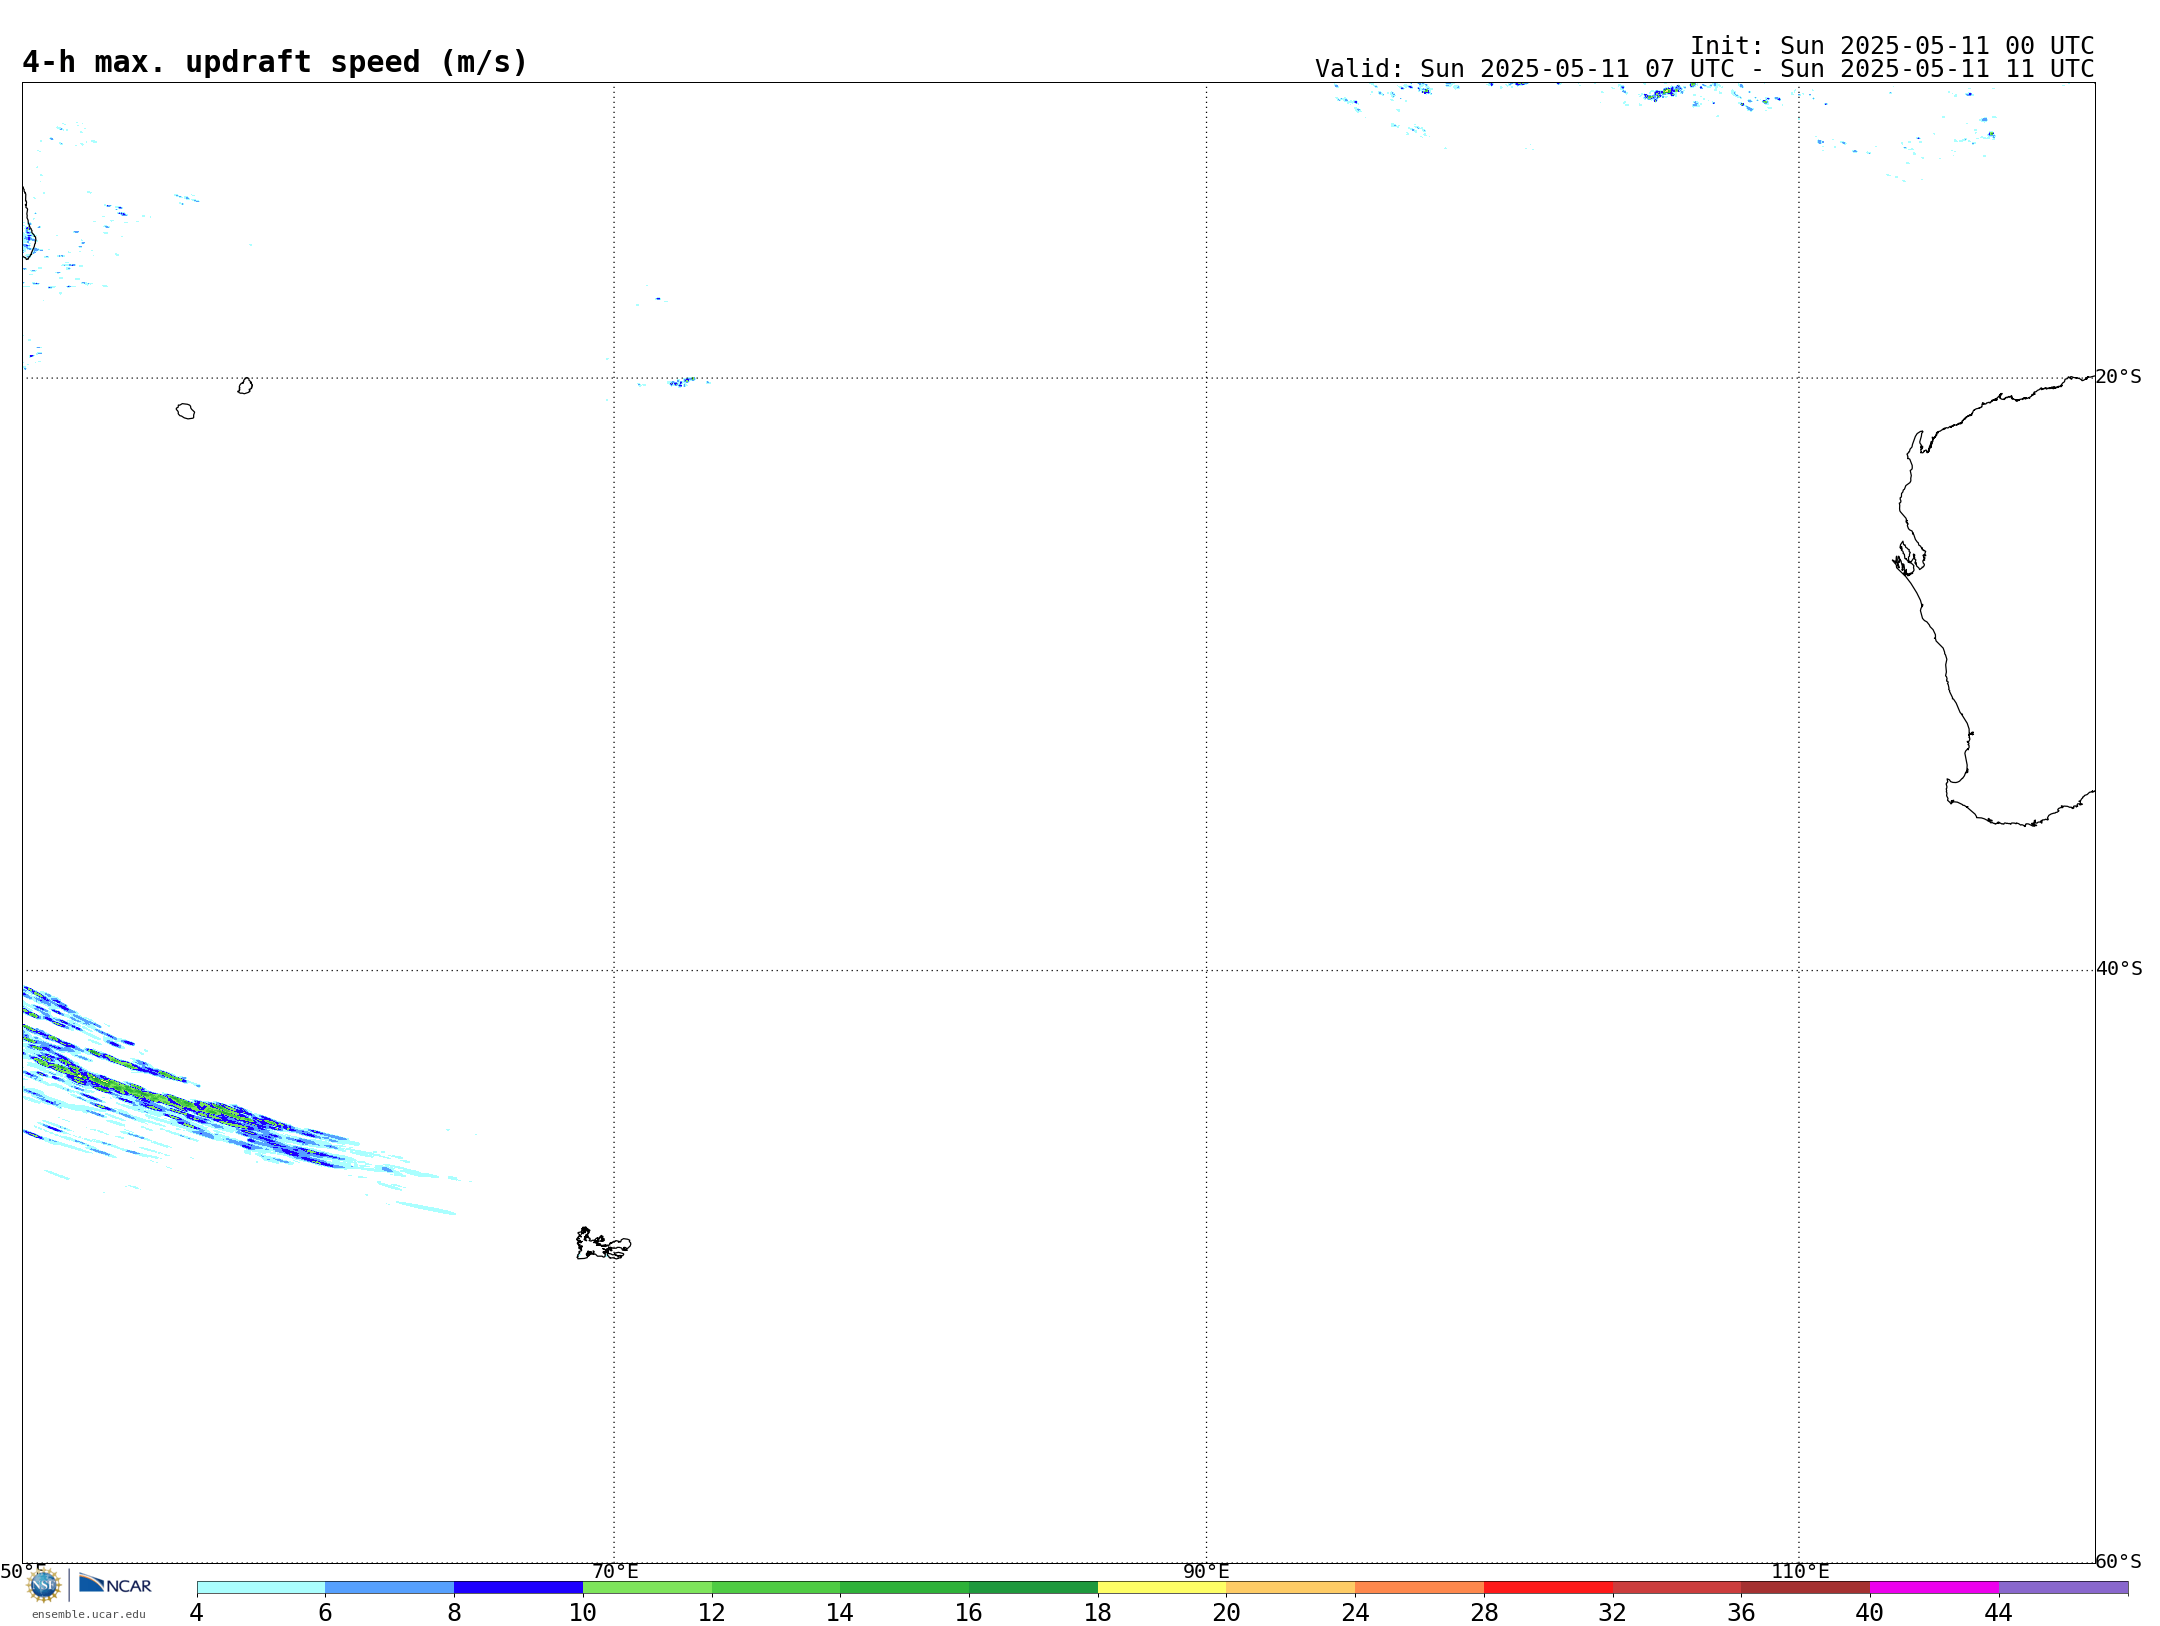
Task: Click the 70°E longitude label
Action: click(x=615, y=1571)
